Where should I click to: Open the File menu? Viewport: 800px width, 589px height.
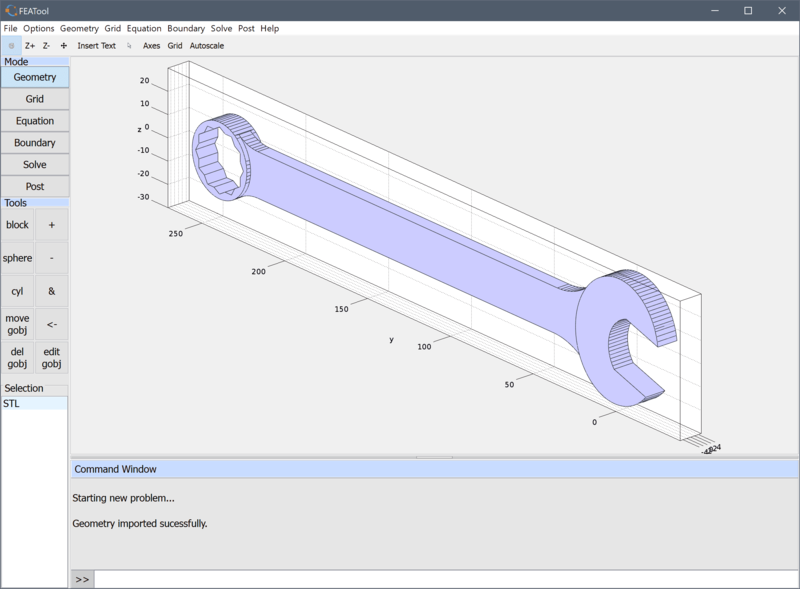tap(10, 29)
